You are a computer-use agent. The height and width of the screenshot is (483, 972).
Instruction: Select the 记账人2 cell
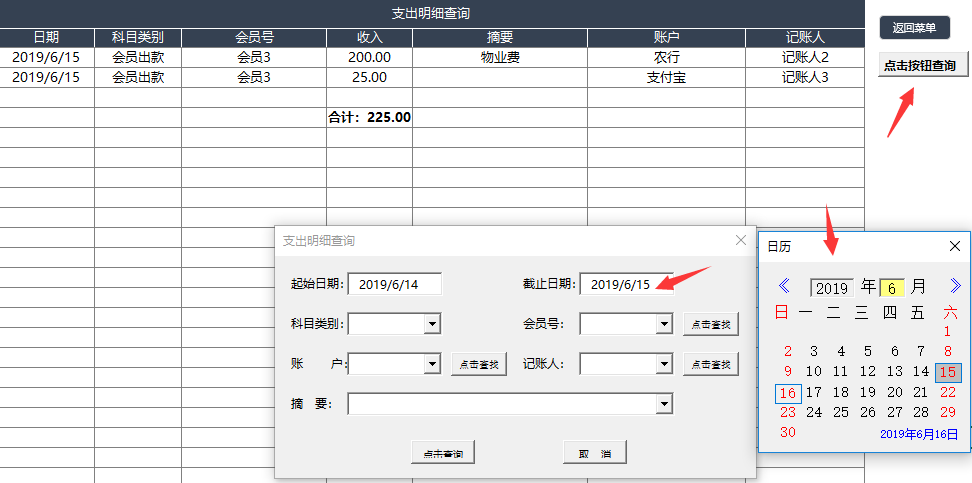tap(805, 58)
